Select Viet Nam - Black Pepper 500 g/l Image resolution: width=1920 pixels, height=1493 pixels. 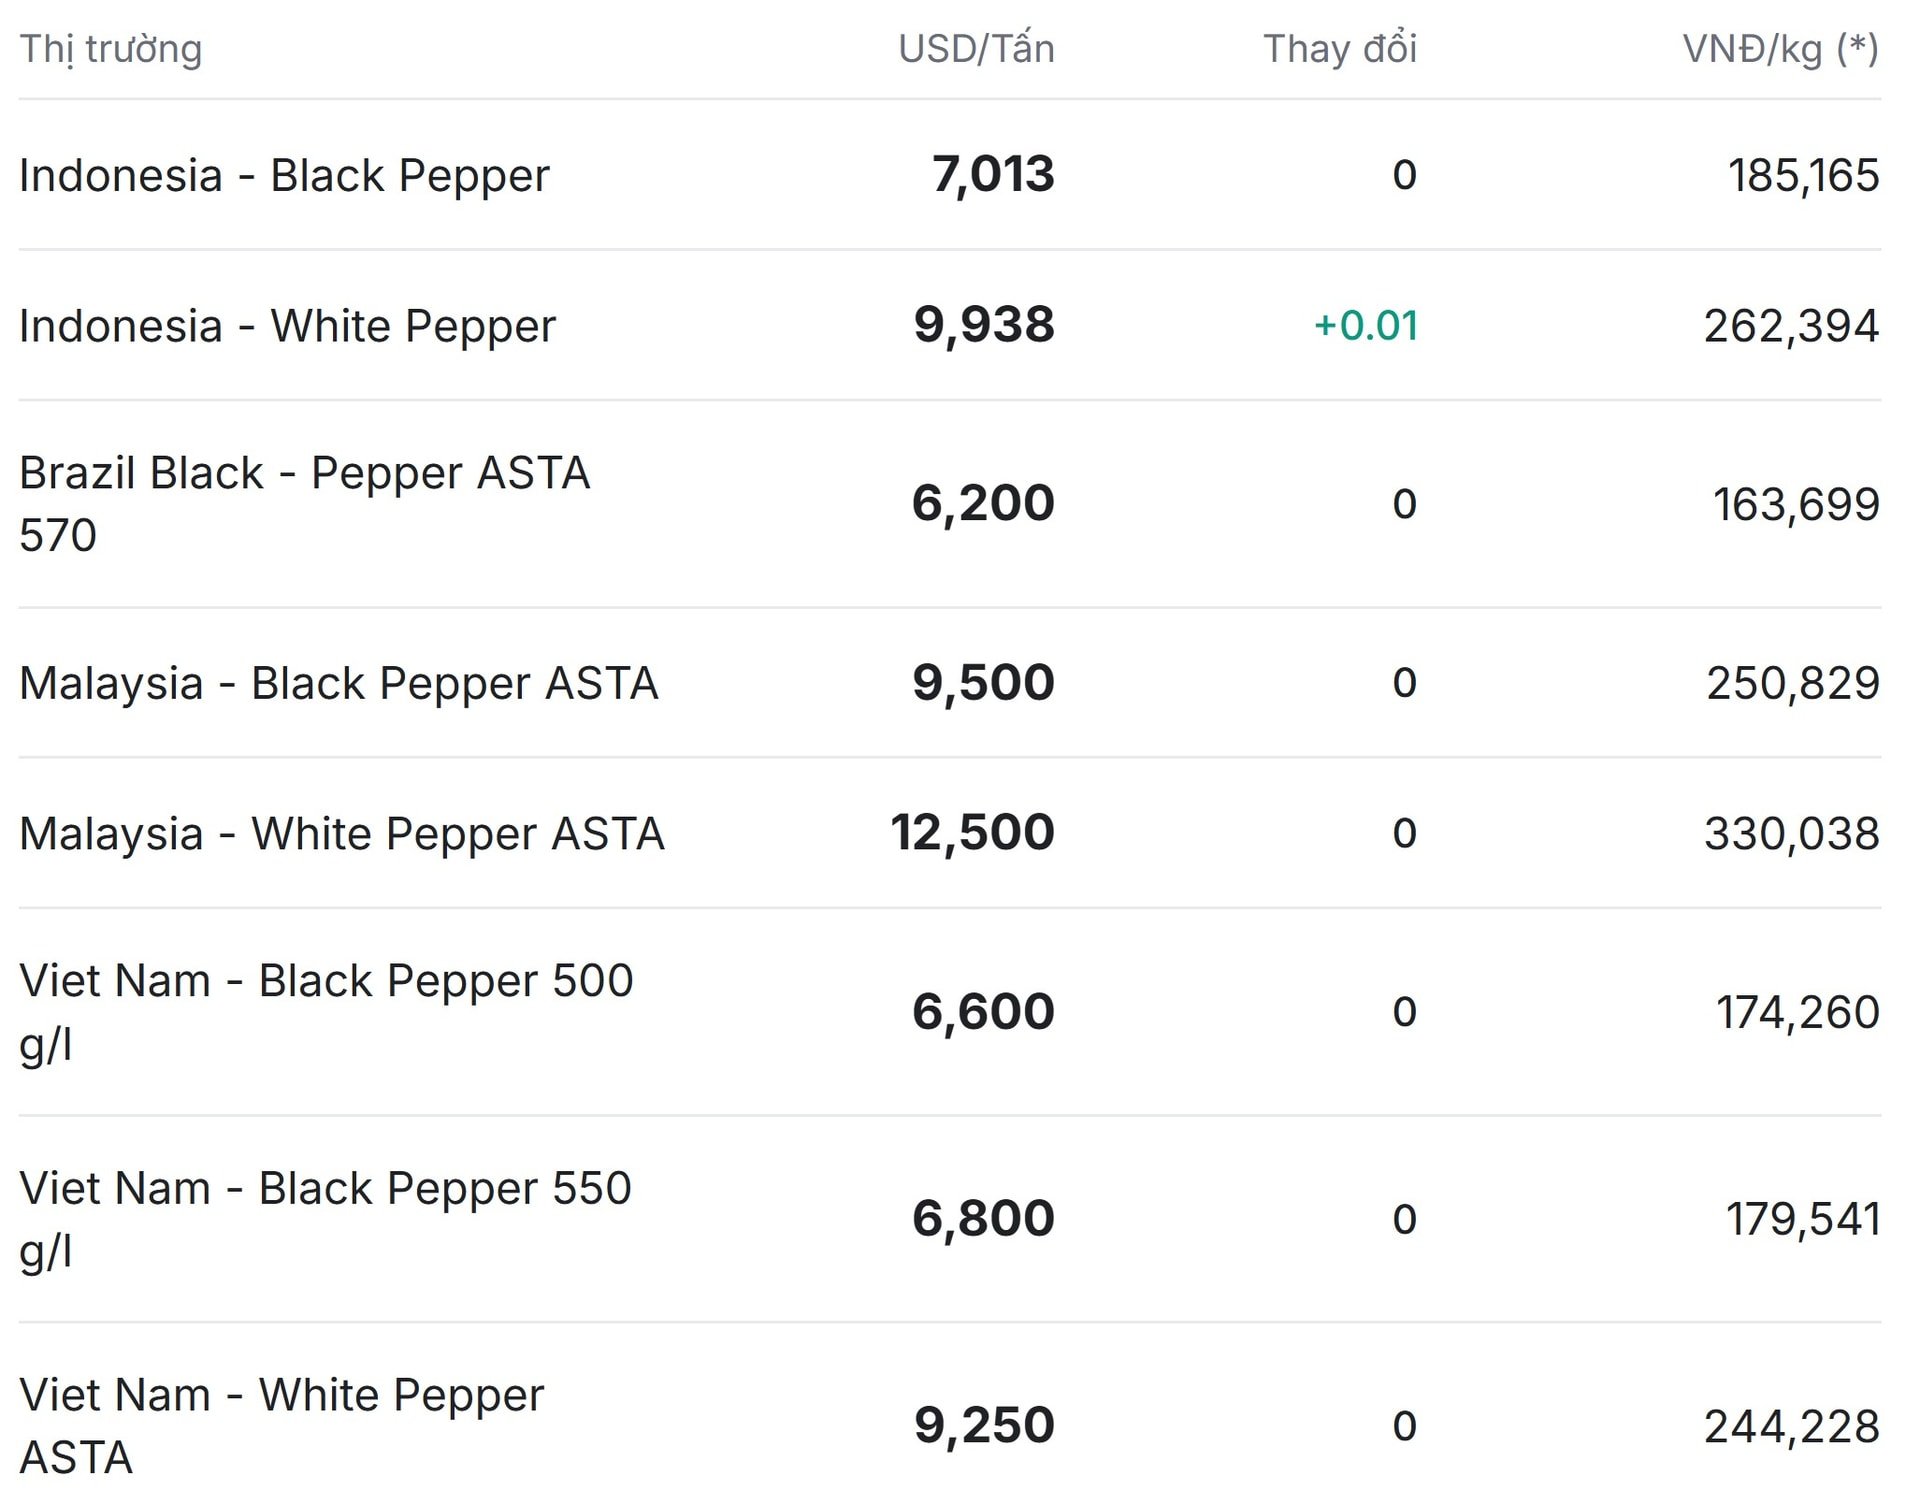325,1011
